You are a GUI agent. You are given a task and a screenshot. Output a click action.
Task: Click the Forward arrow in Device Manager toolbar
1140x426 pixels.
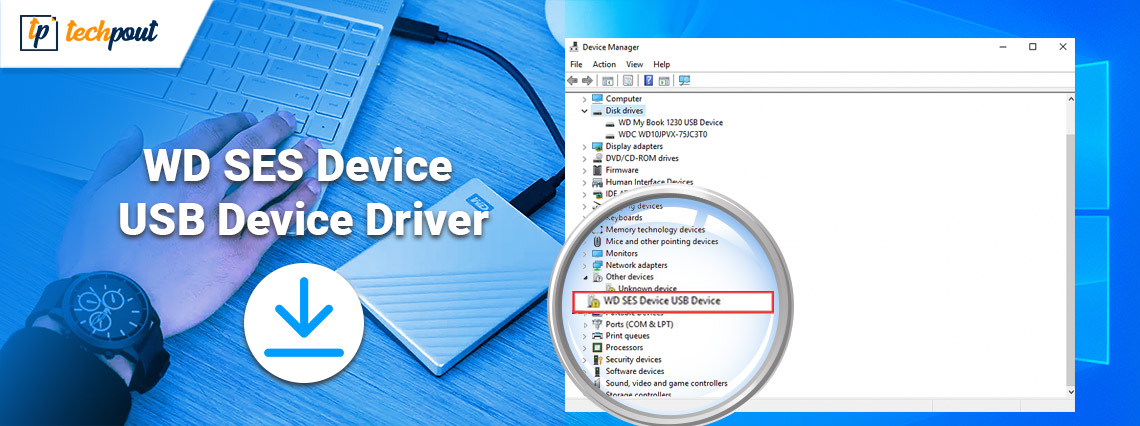tap(587, 81)
